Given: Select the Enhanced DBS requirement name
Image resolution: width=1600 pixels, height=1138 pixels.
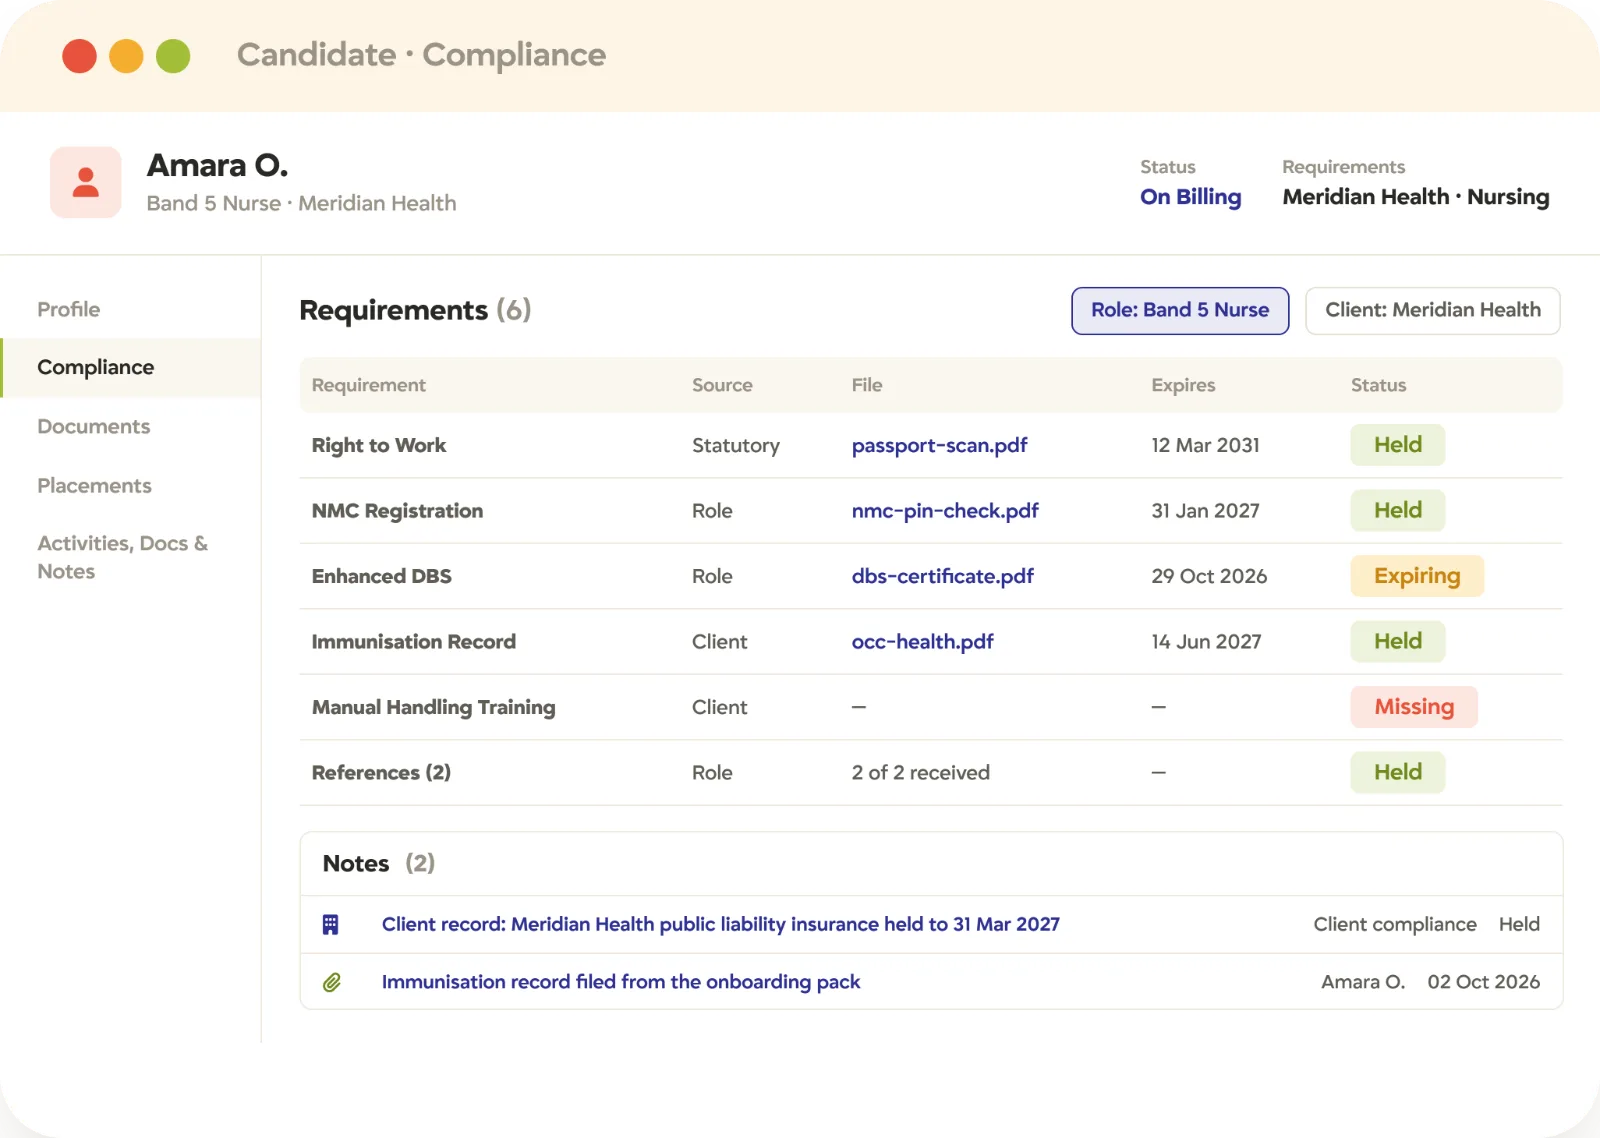Looking at the screenshot, I should click(381, 576).
